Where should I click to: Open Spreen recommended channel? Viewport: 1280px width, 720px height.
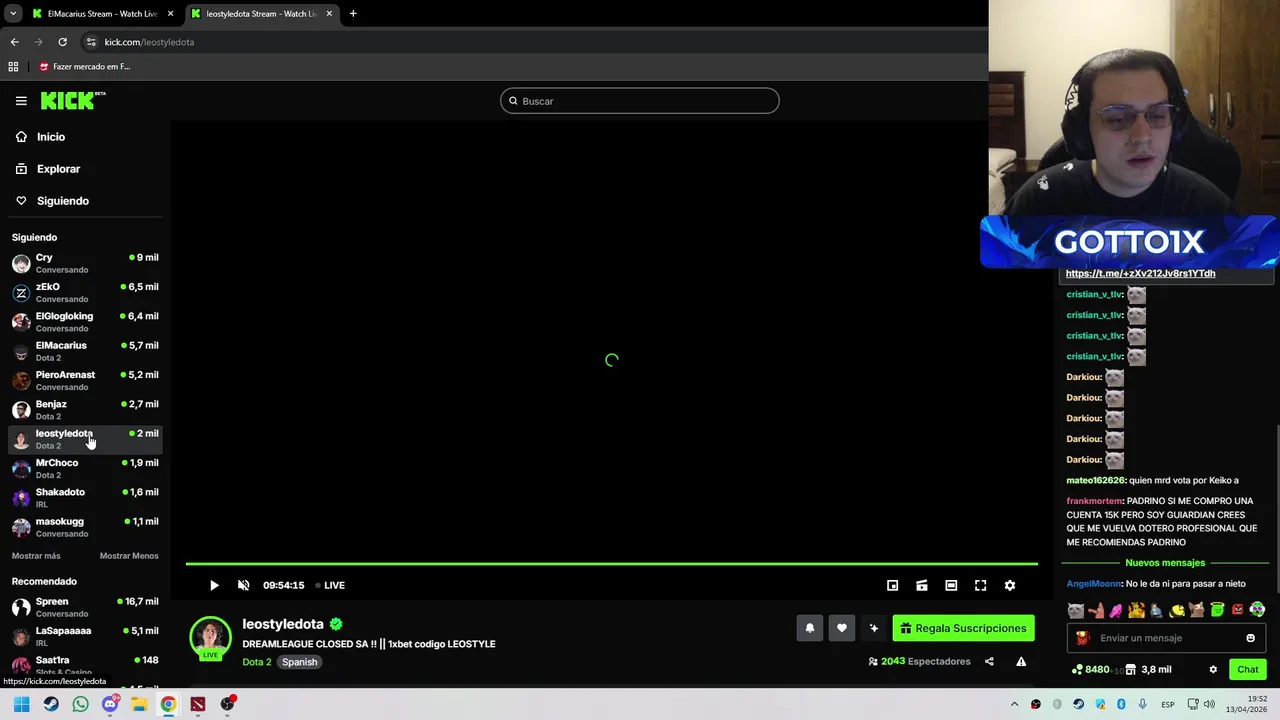[x=85, y=607]
